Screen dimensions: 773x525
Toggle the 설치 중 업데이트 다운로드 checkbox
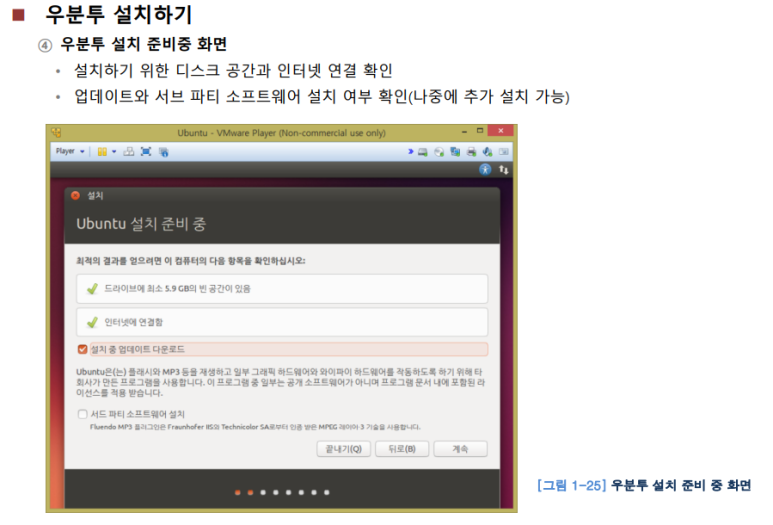pyautogui.click(x=82, y=349)
